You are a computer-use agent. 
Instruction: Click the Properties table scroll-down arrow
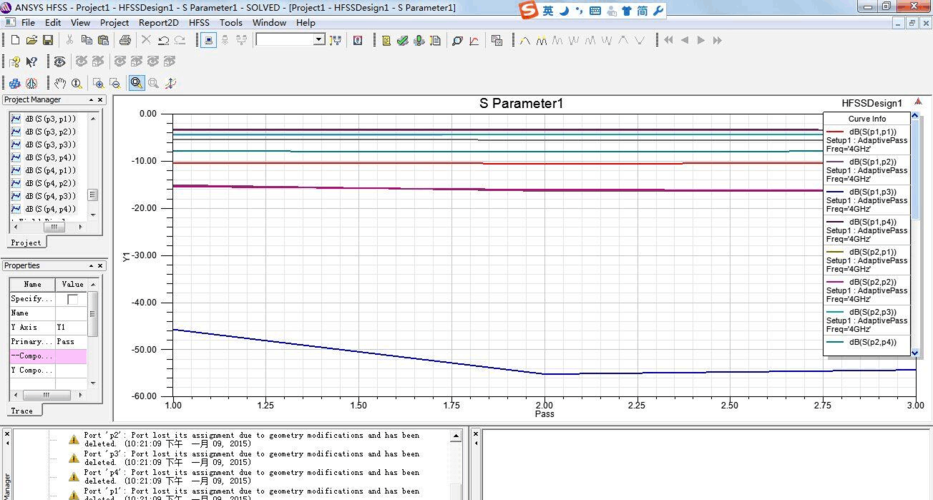93,383
